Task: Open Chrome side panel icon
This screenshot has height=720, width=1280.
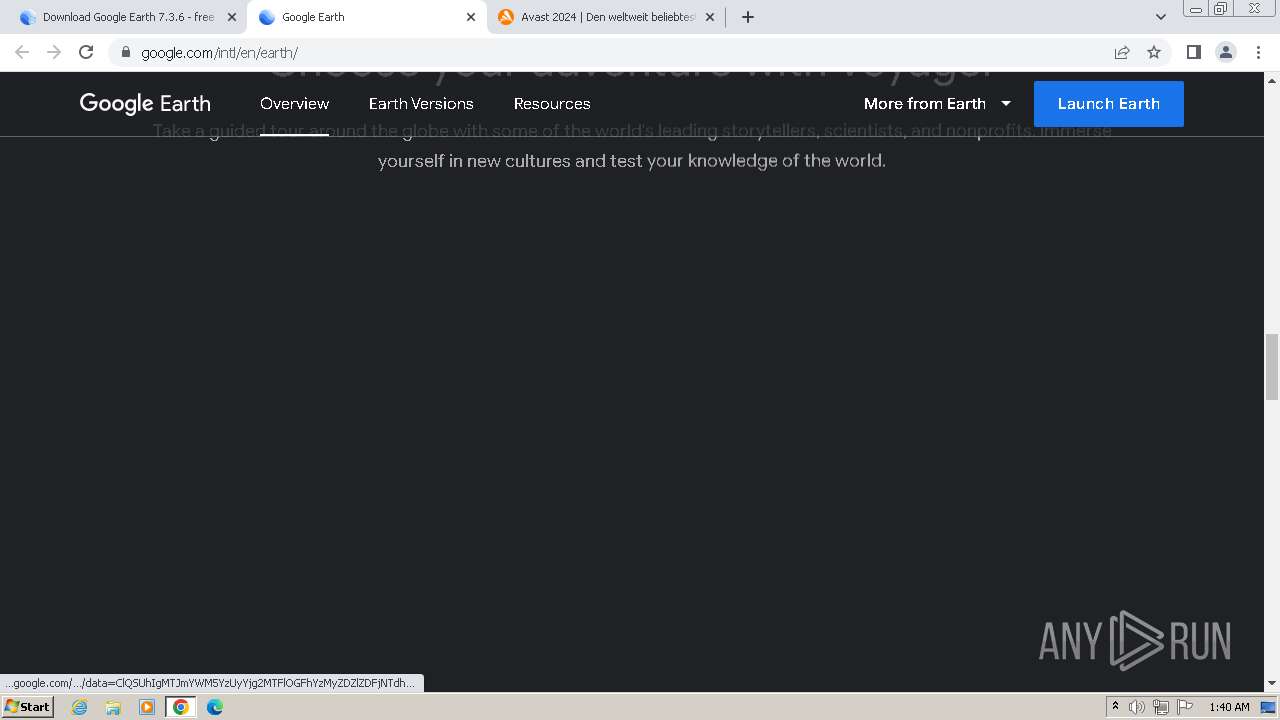Action: tap(1193, 52)
